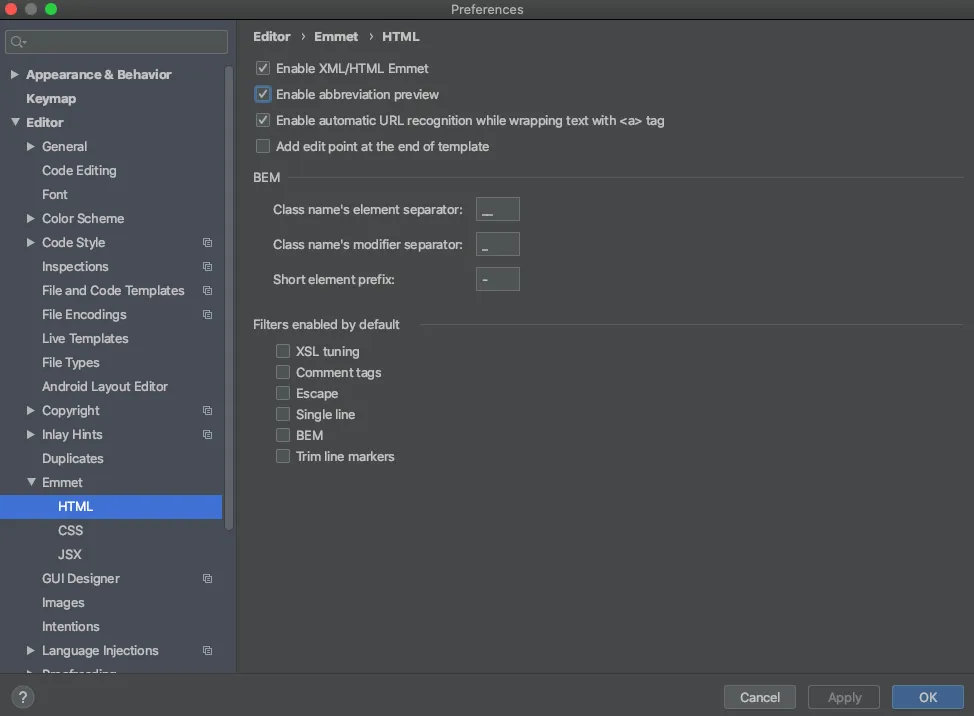Viewport: 974px width, 716px height.
Task: Select the CSS page under Emmet
Action: pos(70,531)
